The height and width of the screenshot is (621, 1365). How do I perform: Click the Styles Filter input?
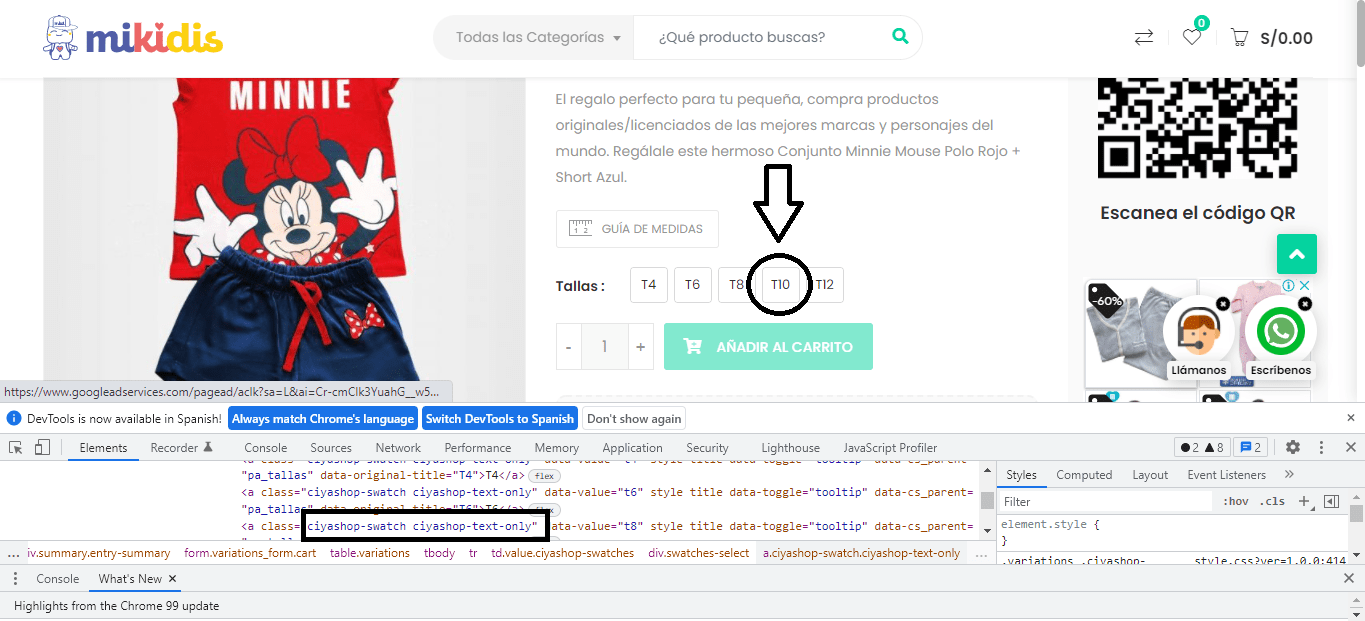pos(1105,501)
